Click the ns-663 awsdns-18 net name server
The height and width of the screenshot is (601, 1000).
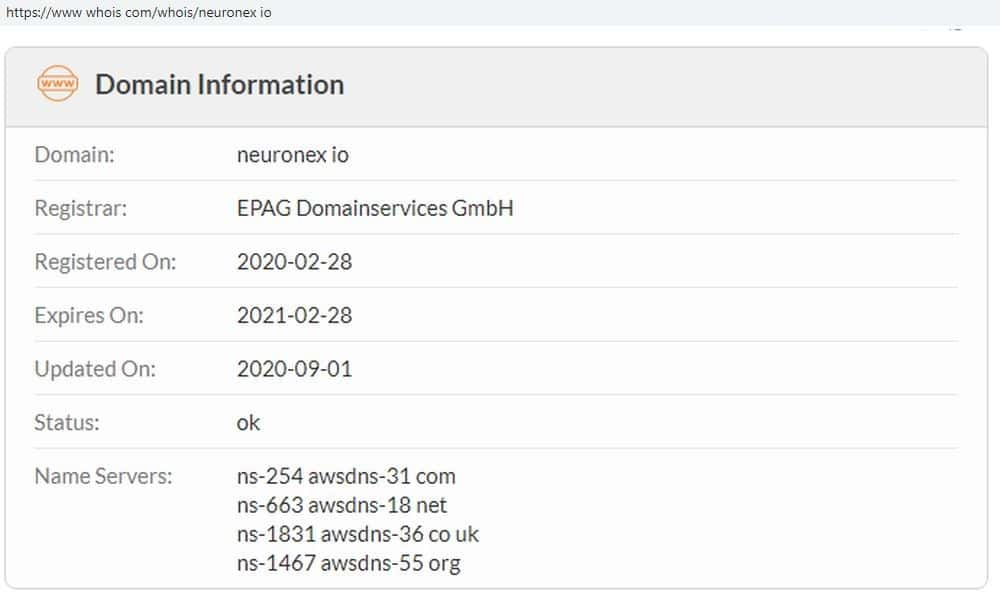tap(342, 505)
